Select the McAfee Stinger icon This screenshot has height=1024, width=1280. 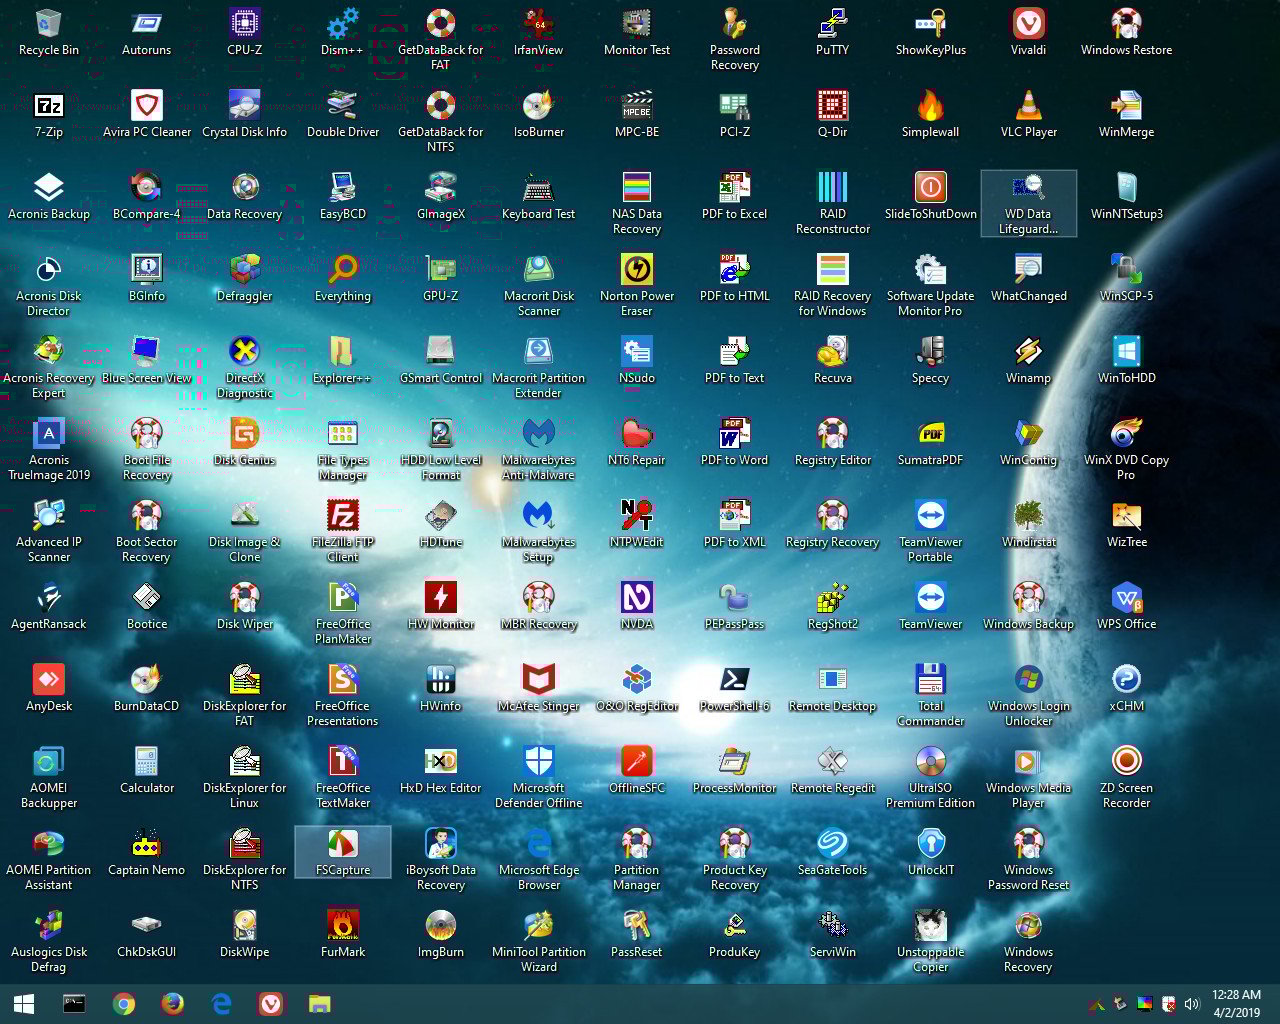coord(538,687)
